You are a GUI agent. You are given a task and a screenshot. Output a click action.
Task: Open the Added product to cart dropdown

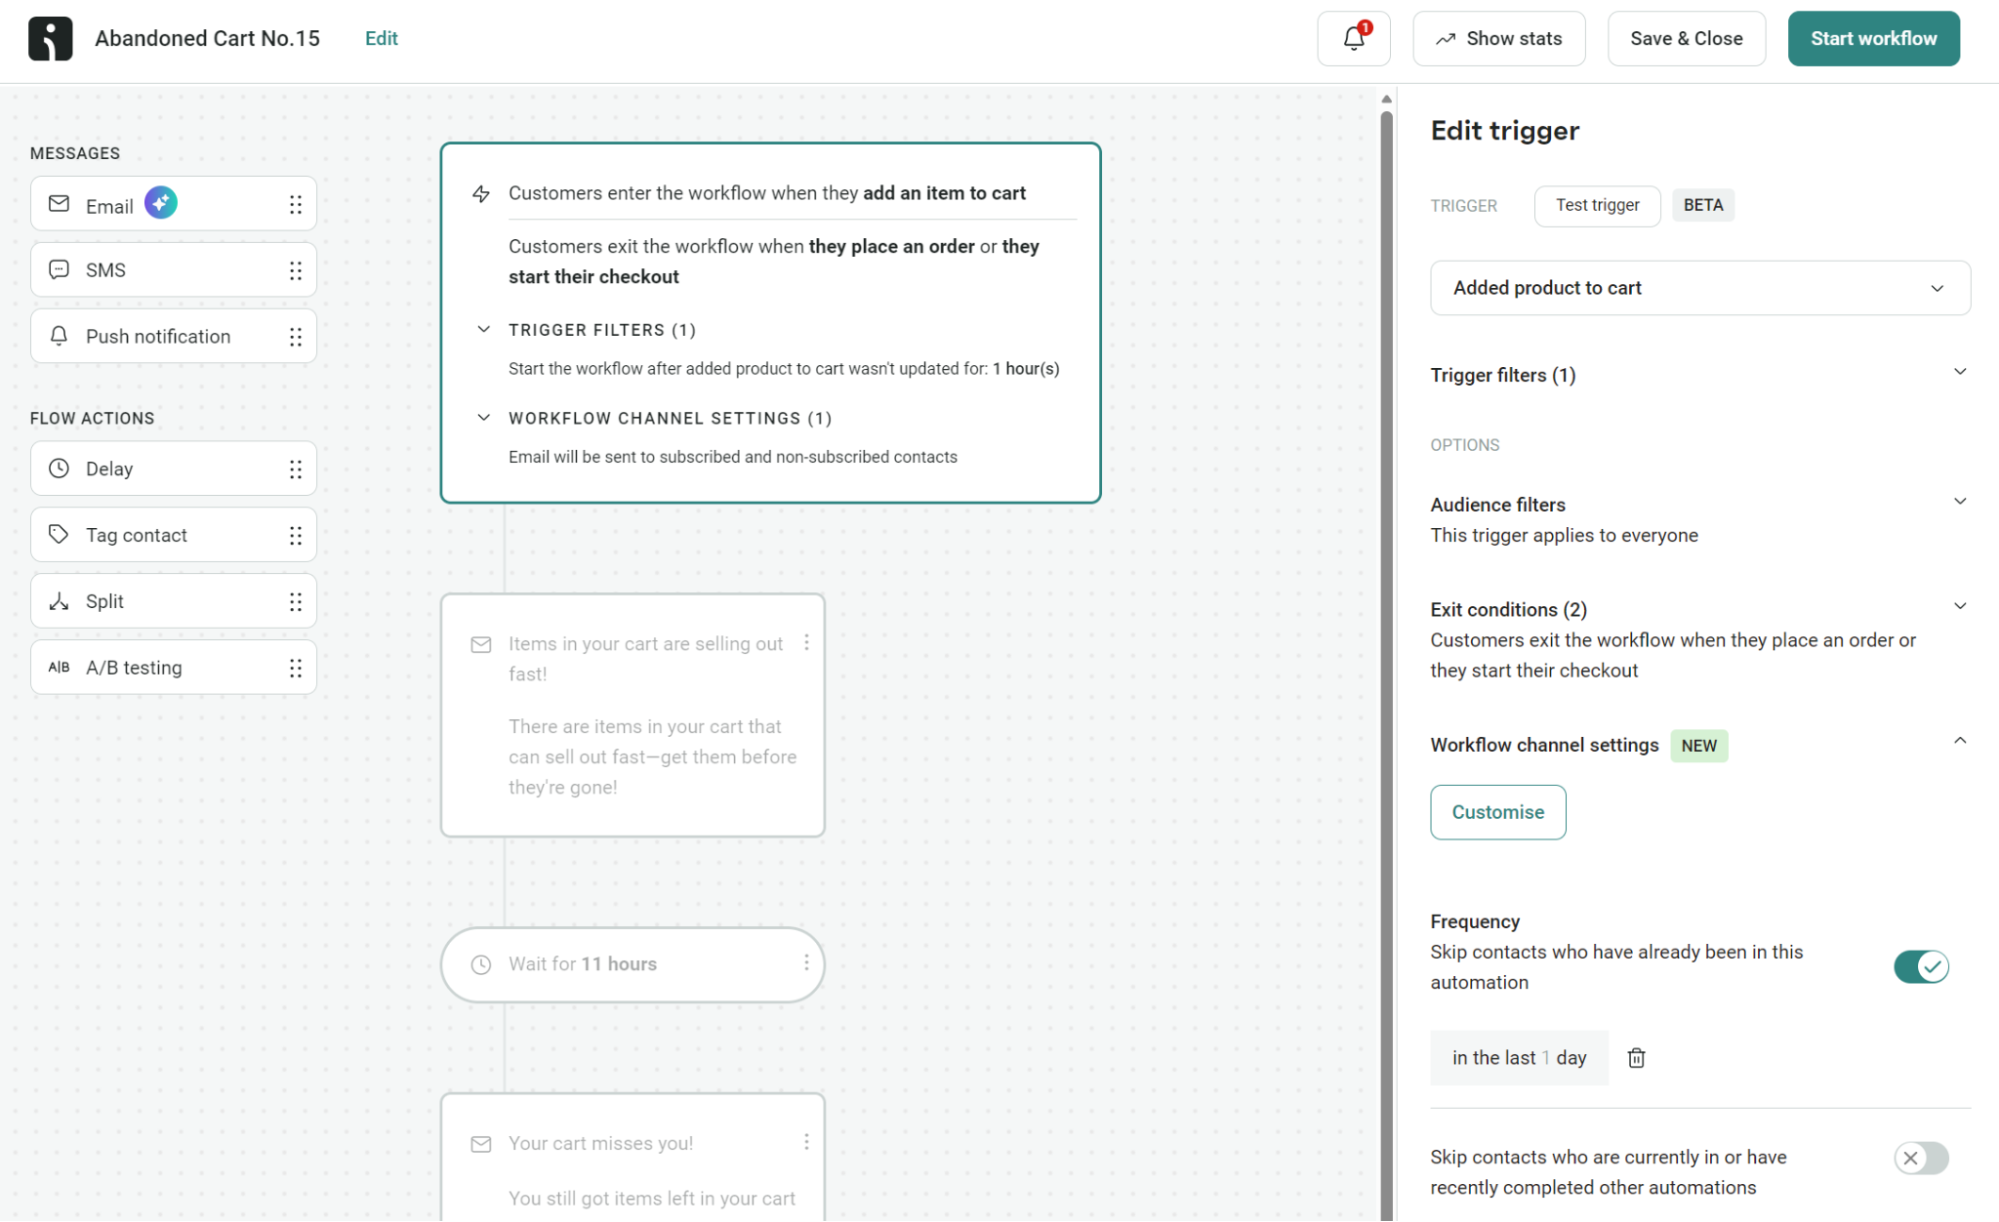[1699, 287]
